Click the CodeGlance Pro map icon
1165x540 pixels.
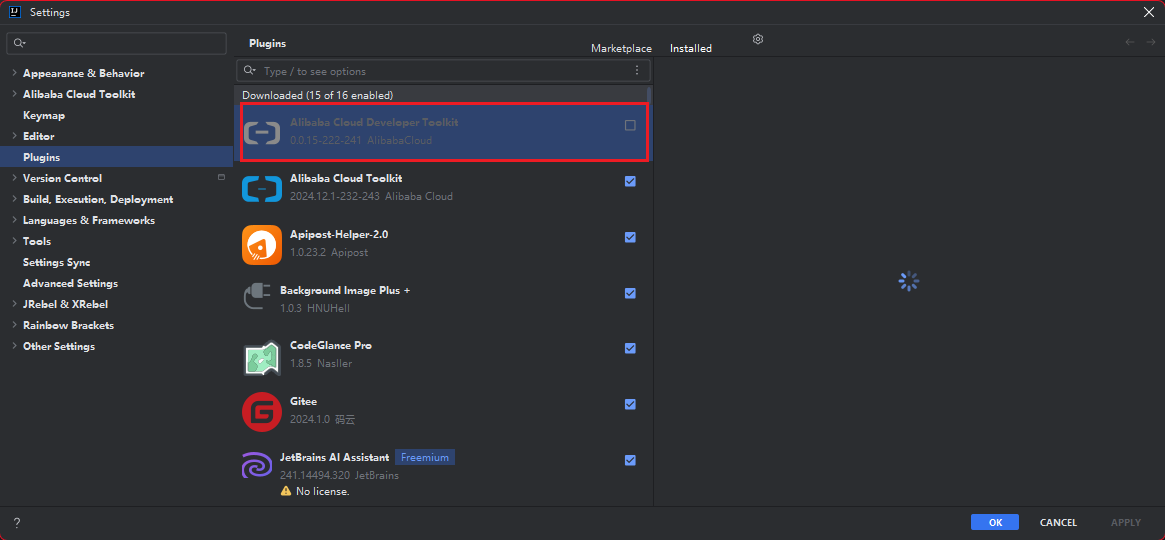tap(262, 357)
